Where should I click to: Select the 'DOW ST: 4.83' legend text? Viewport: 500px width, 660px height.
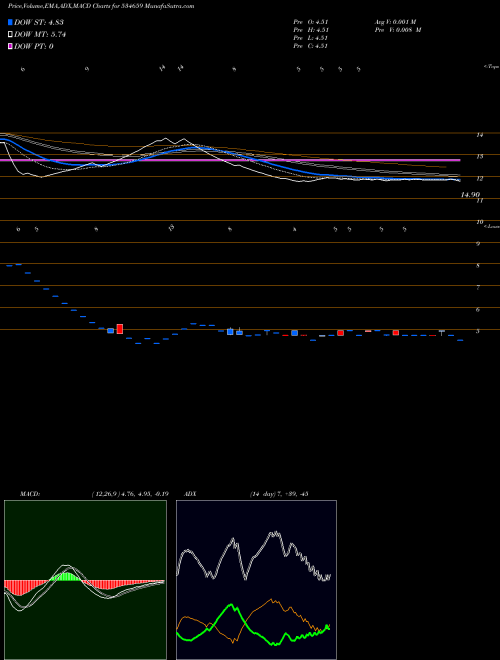coord(39,22)
